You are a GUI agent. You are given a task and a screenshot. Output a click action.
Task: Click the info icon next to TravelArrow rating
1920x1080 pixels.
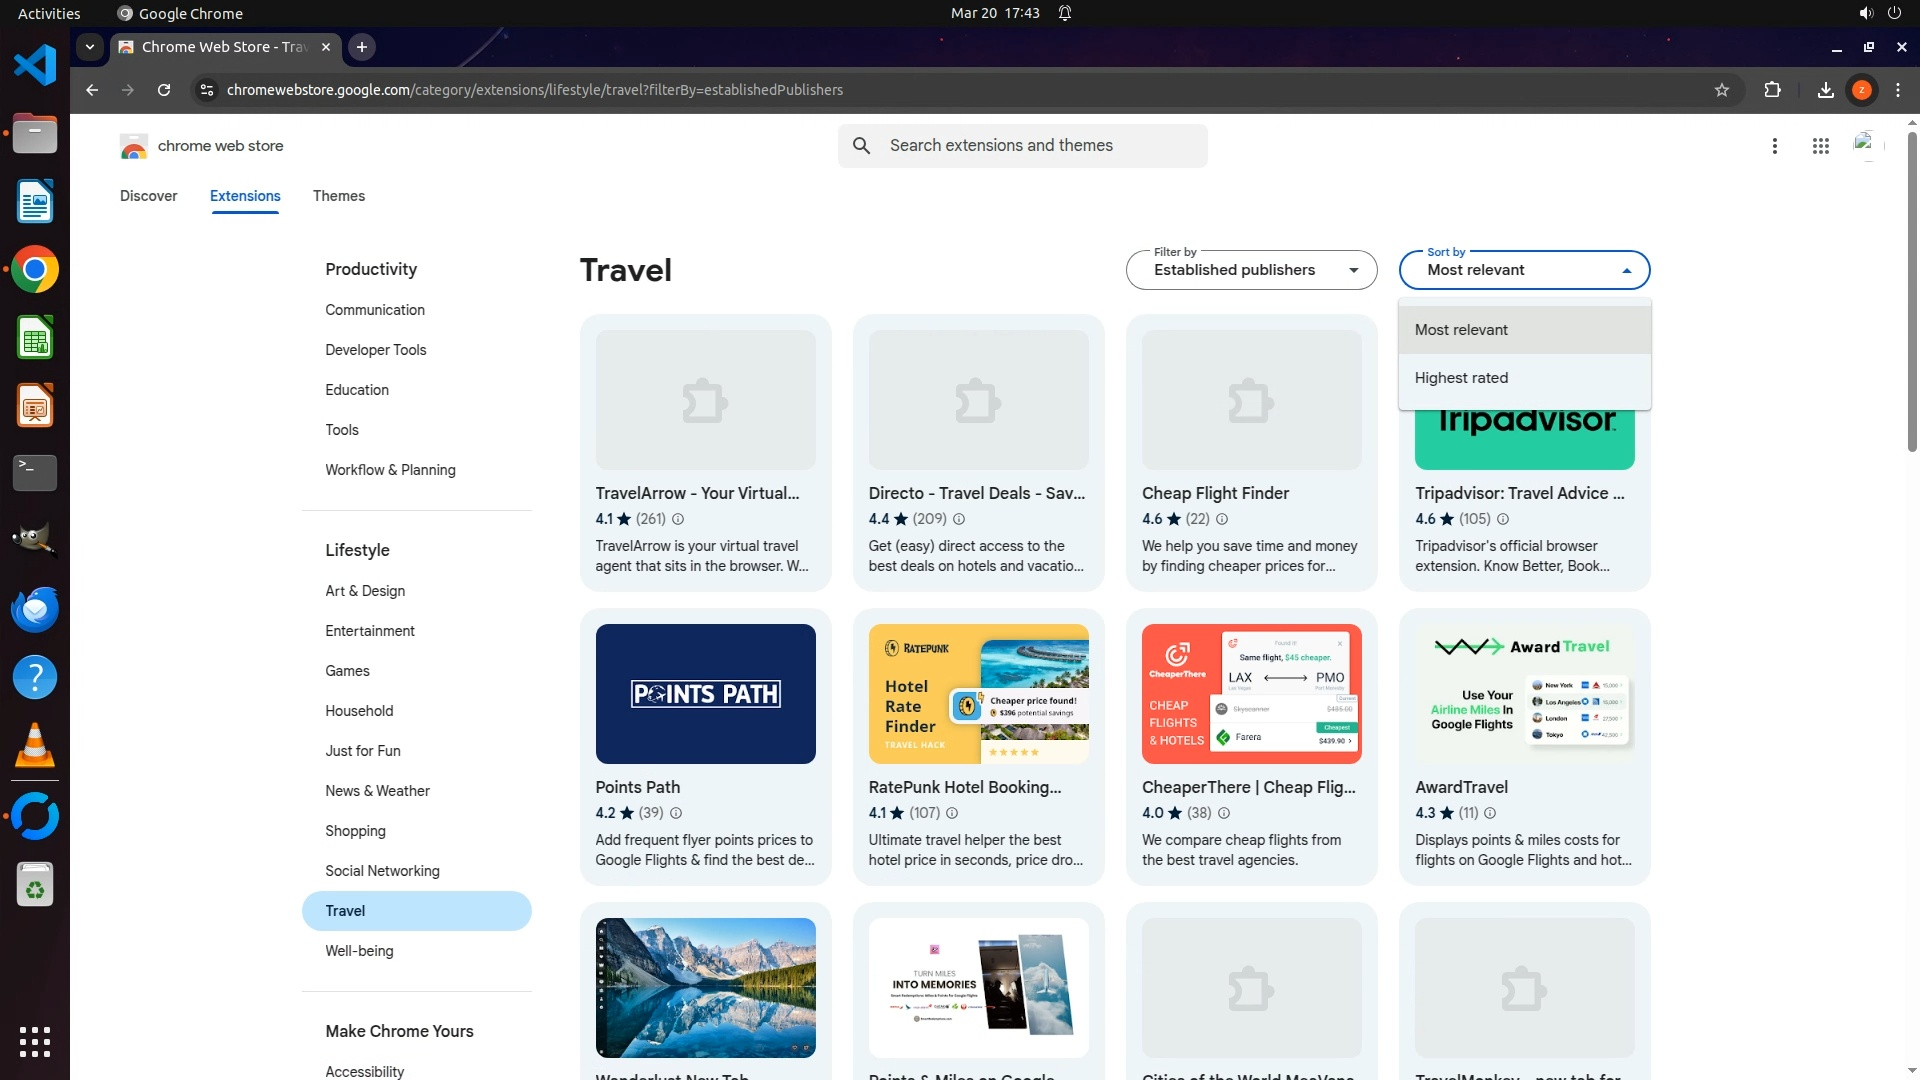[678, 519]
